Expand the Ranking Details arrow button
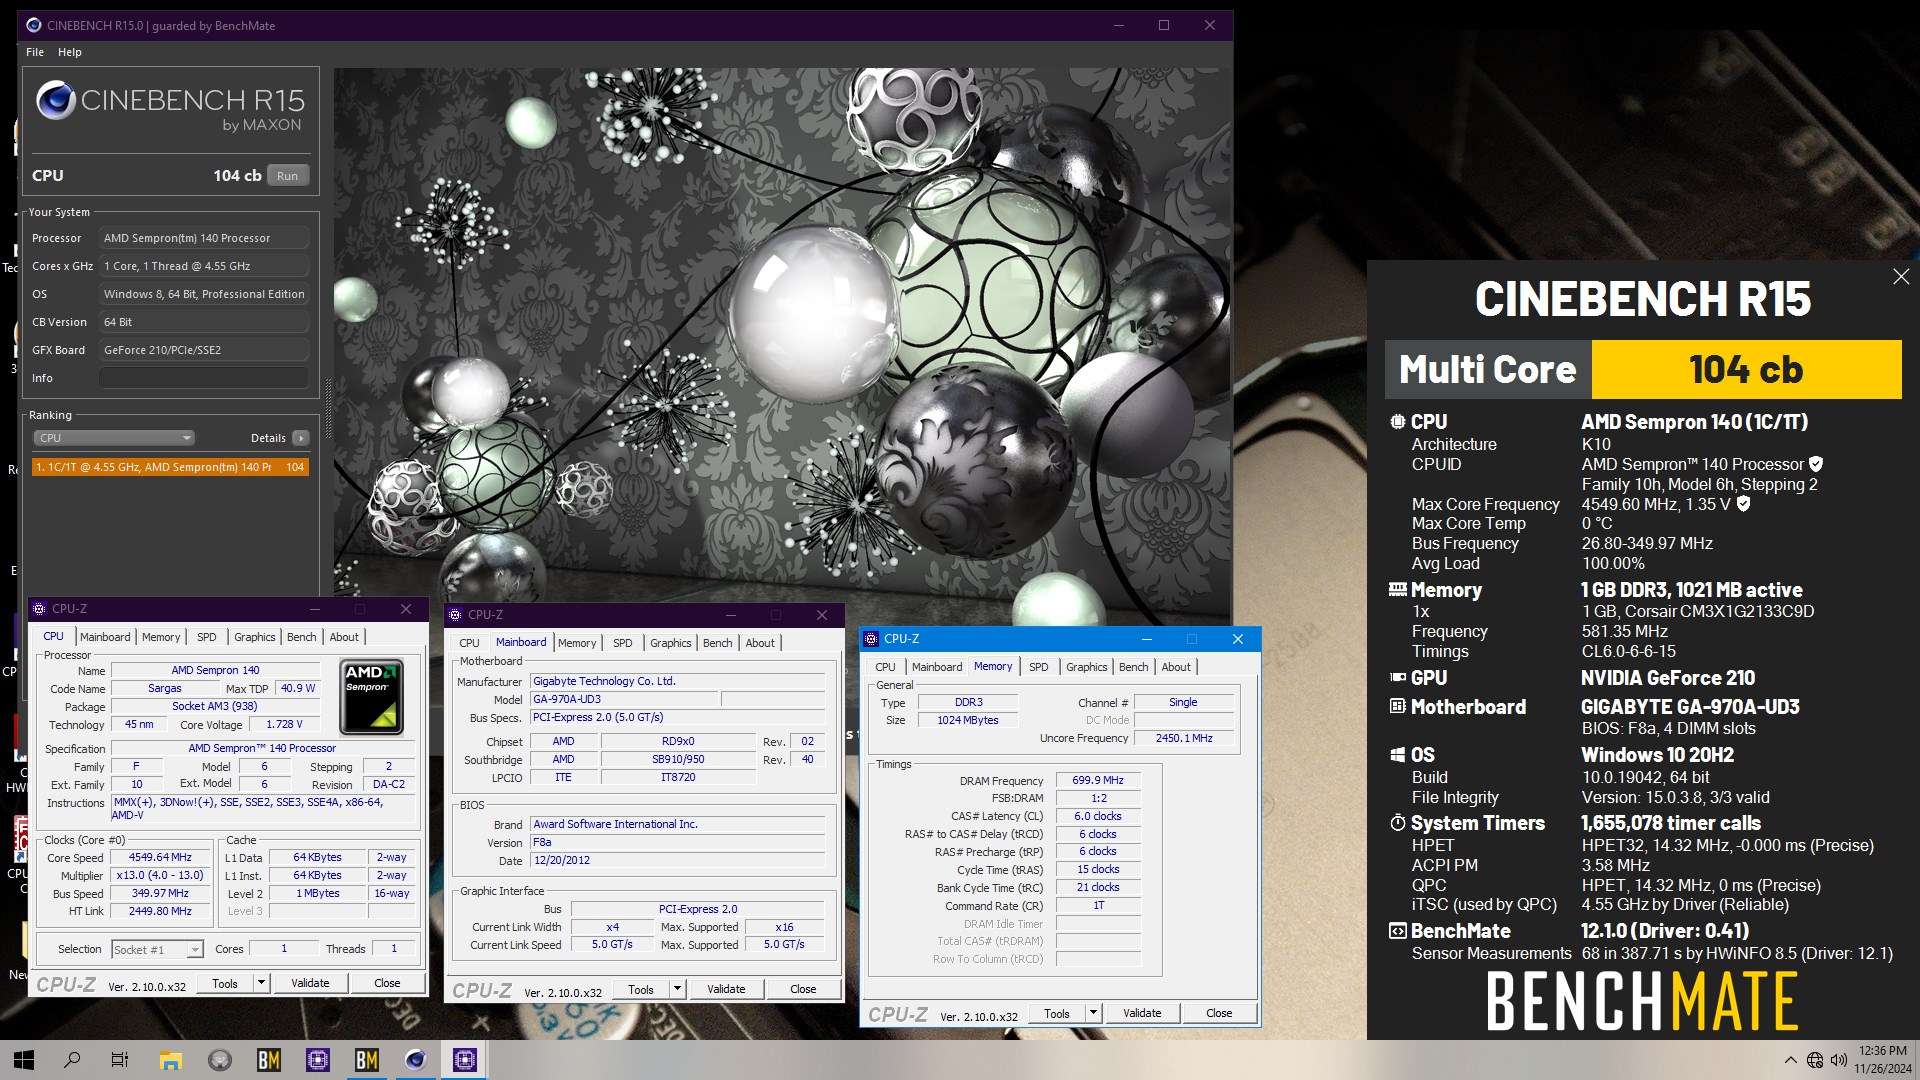The height and width of the screenshot is (1080, 1920). 301,438
